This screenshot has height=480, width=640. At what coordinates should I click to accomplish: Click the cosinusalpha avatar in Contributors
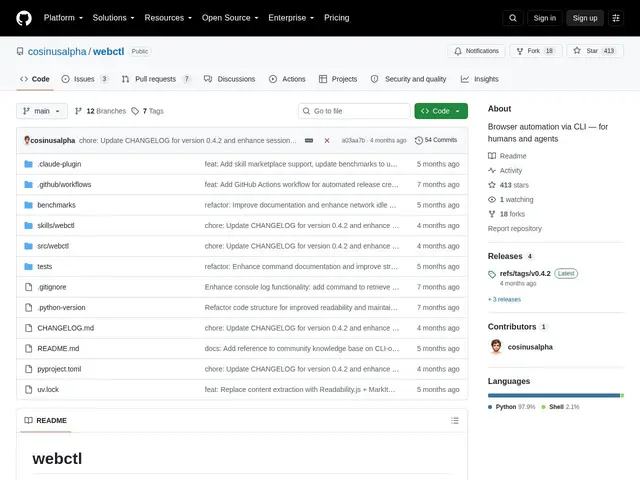pos(496,347)
